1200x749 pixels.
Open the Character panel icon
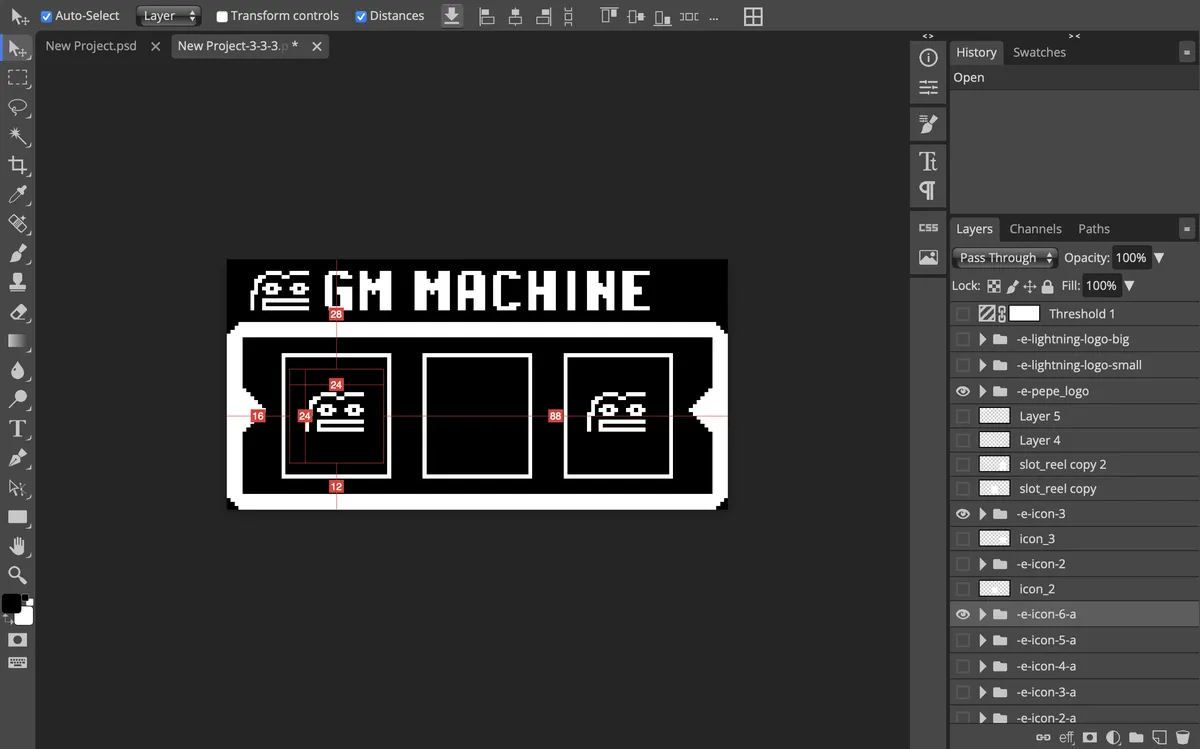click(x=928, y=161)
